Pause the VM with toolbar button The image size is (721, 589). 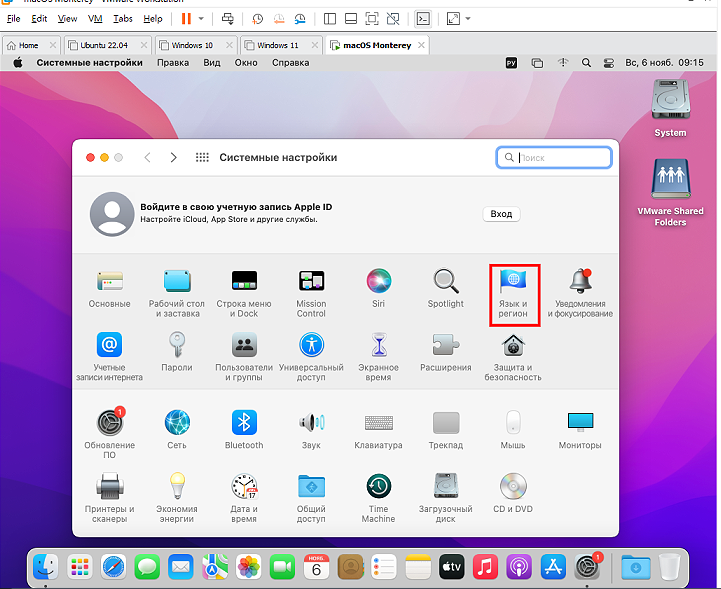click(186, 18)
